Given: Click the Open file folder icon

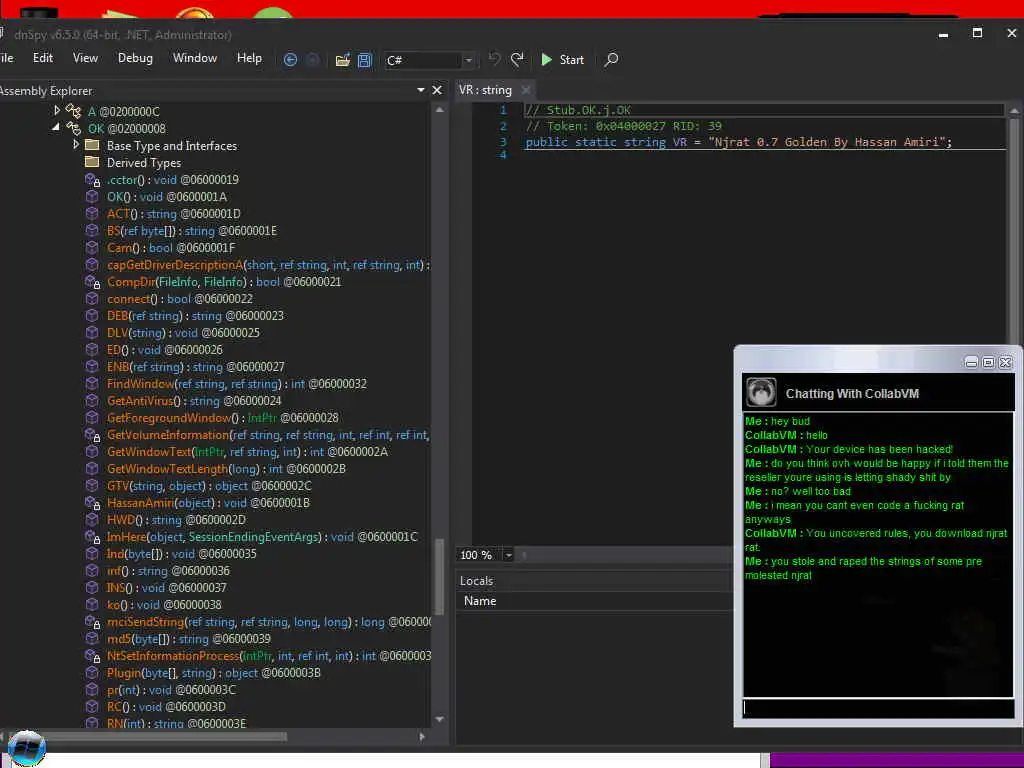Looking at the screenshot, I should [343, 60].
